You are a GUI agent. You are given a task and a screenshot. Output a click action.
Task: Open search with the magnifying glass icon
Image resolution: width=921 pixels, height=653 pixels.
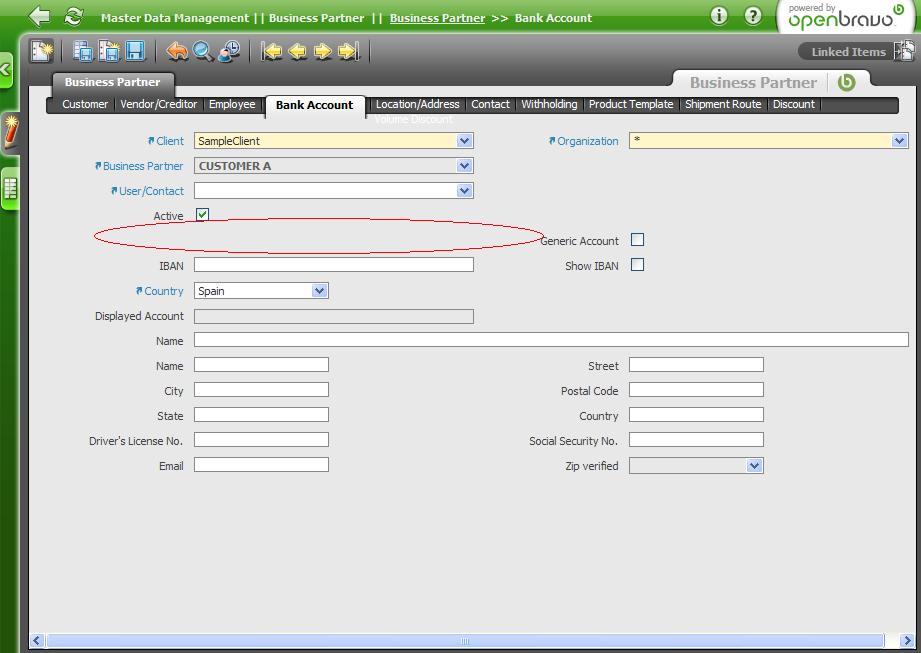coord(203,51)
